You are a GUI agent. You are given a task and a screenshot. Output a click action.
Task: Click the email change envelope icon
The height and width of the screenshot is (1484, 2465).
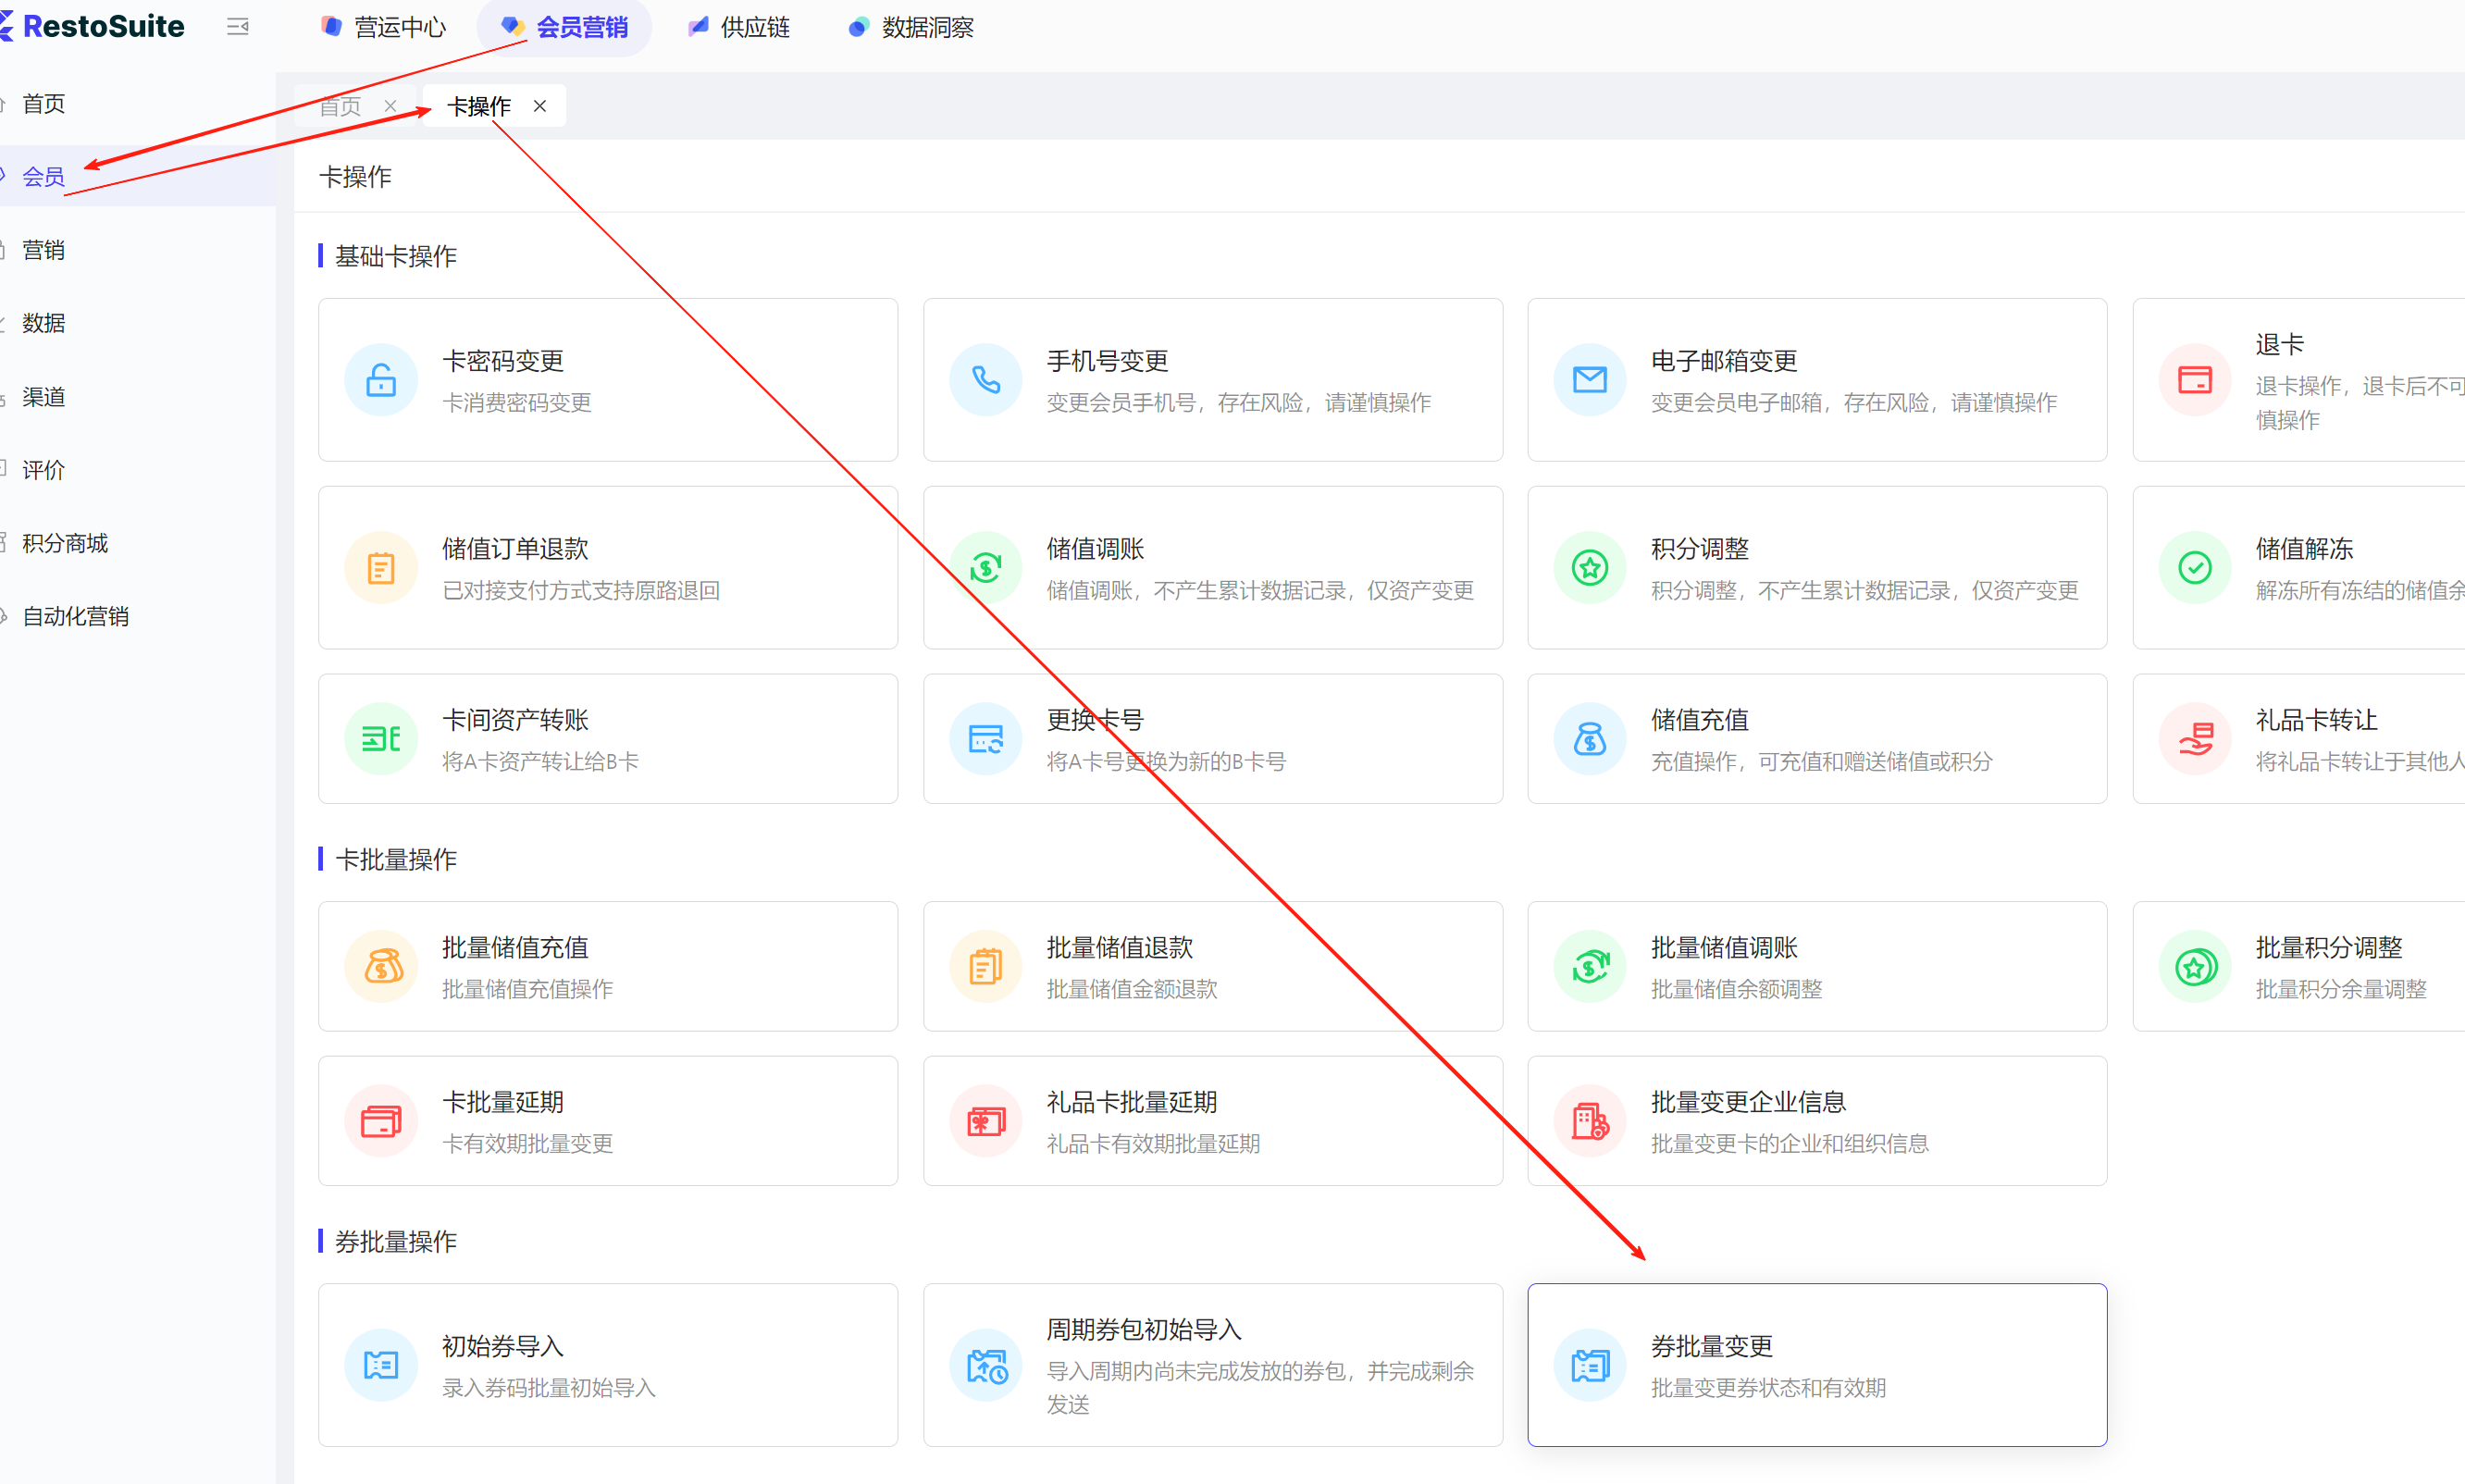point(1589,380)
